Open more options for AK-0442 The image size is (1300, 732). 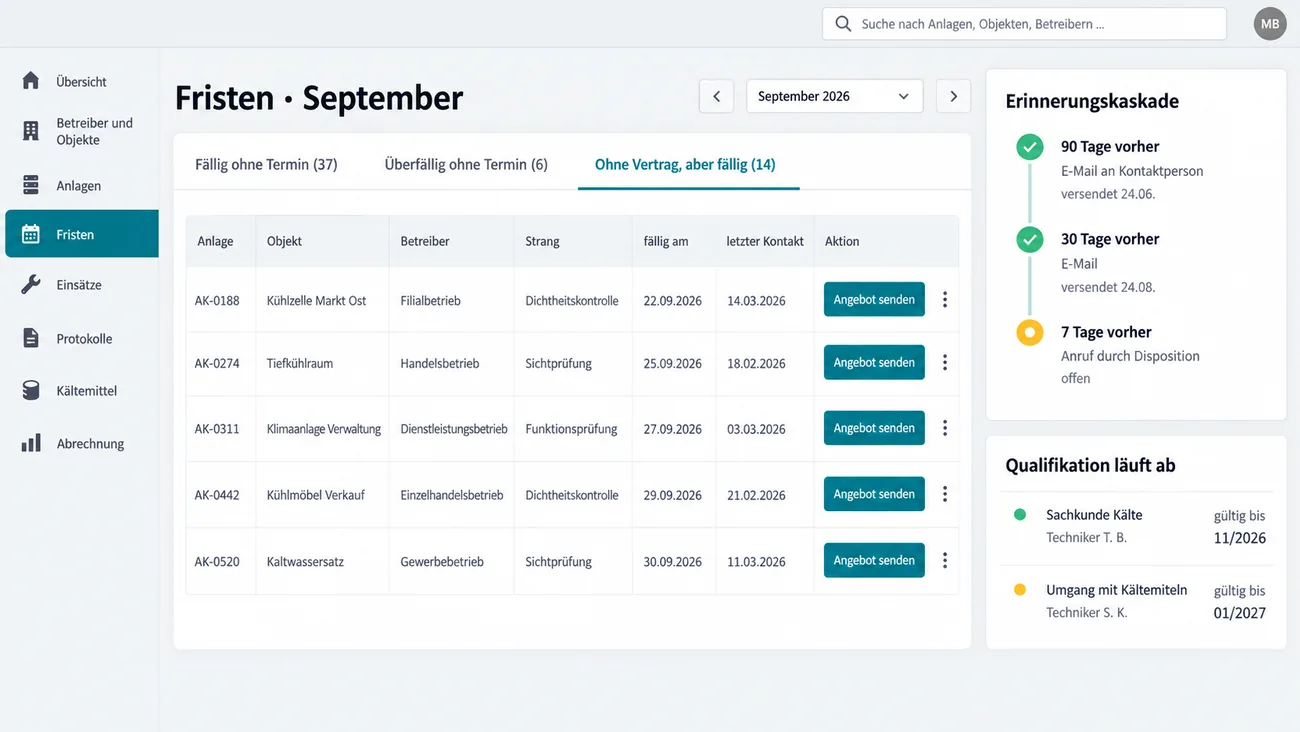click(x=945, y=494)
